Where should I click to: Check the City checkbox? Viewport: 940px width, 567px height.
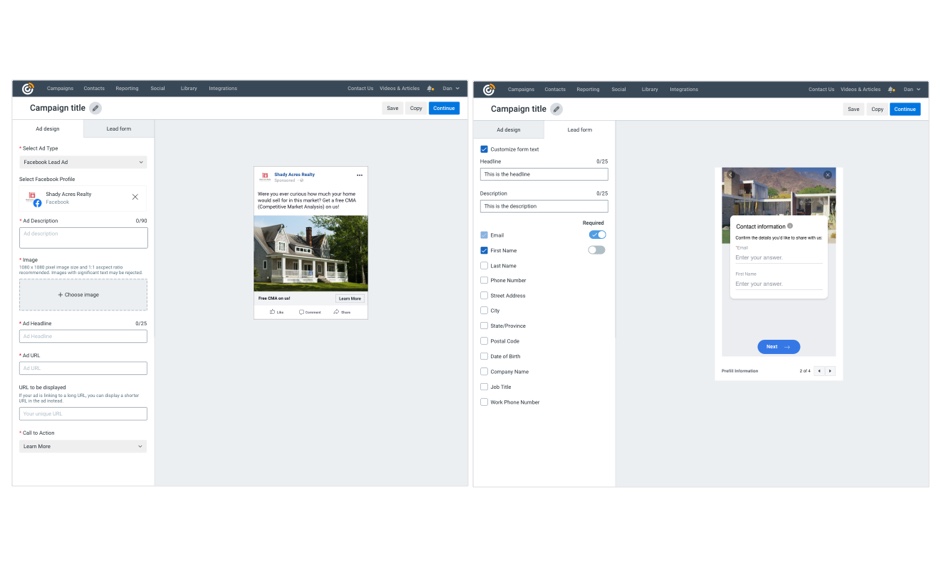484,310
